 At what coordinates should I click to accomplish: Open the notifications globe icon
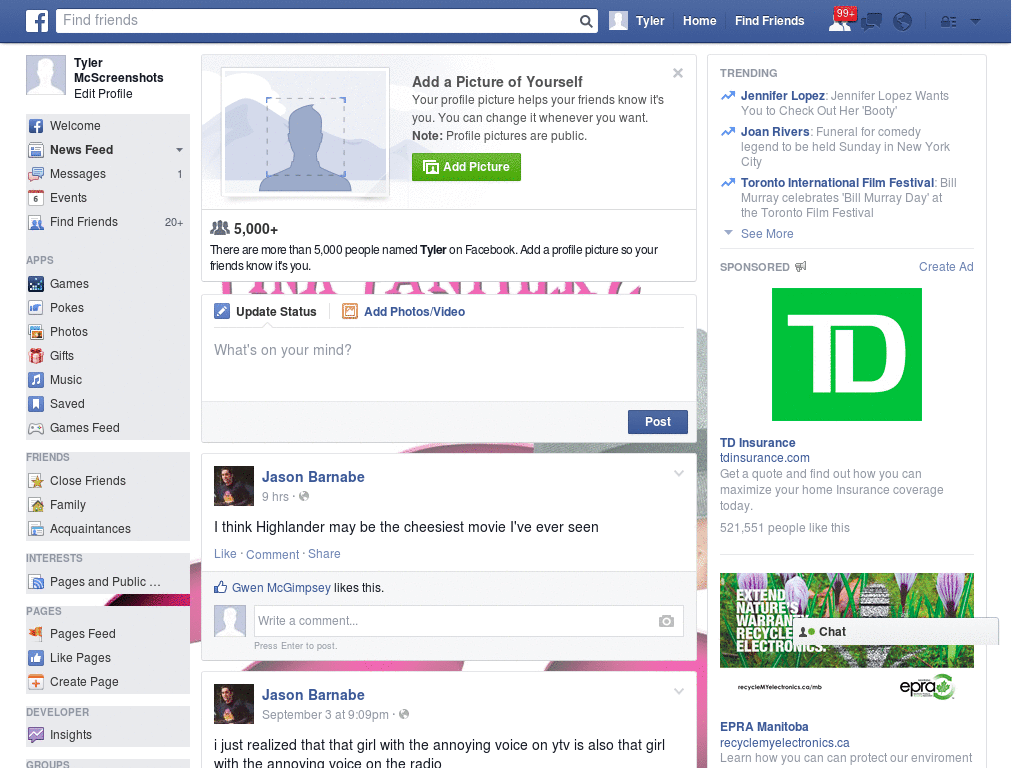(x=903, y=22)
